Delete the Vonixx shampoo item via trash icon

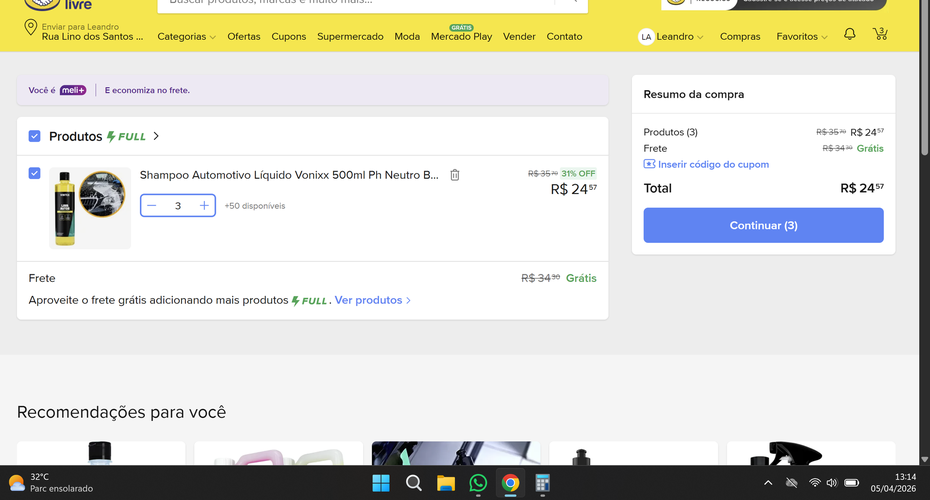[x=455, y=175]
